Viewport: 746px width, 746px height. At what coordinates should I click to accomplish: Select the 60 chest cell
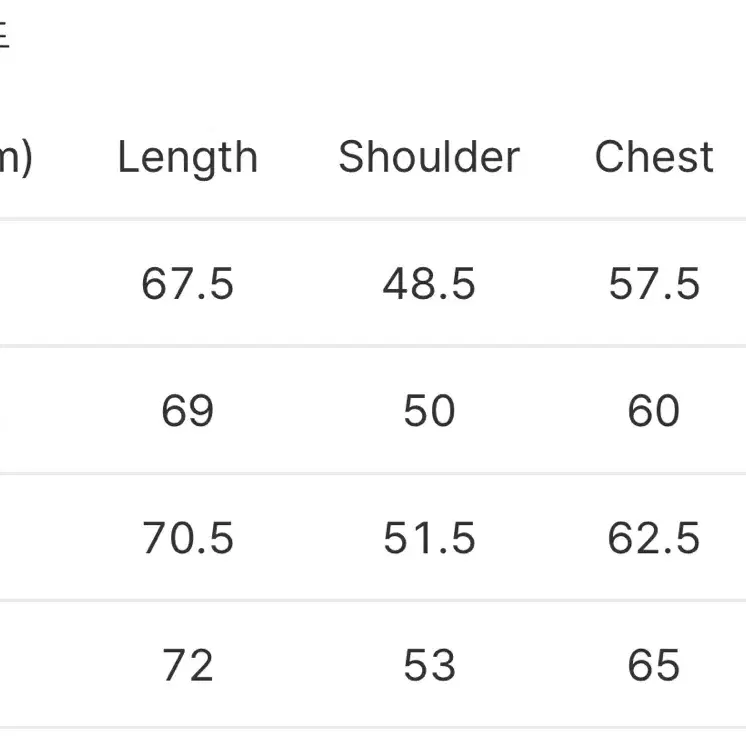coord(654,411)
